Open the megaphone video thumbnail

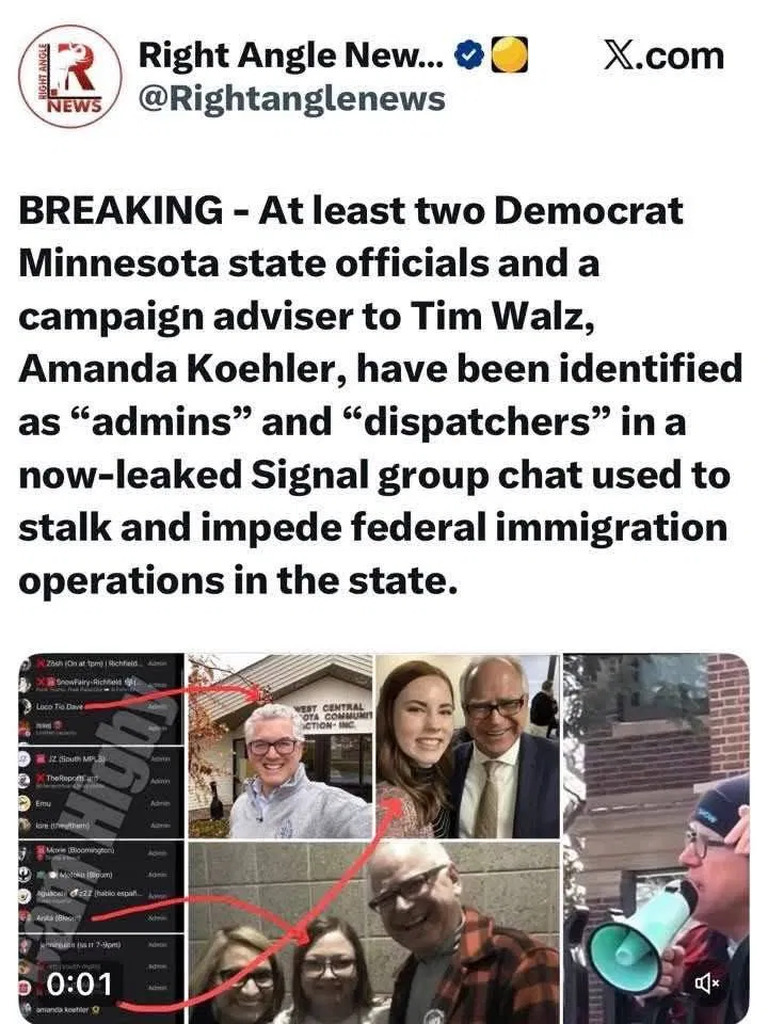pyautogui.click(x=656, y=839)
